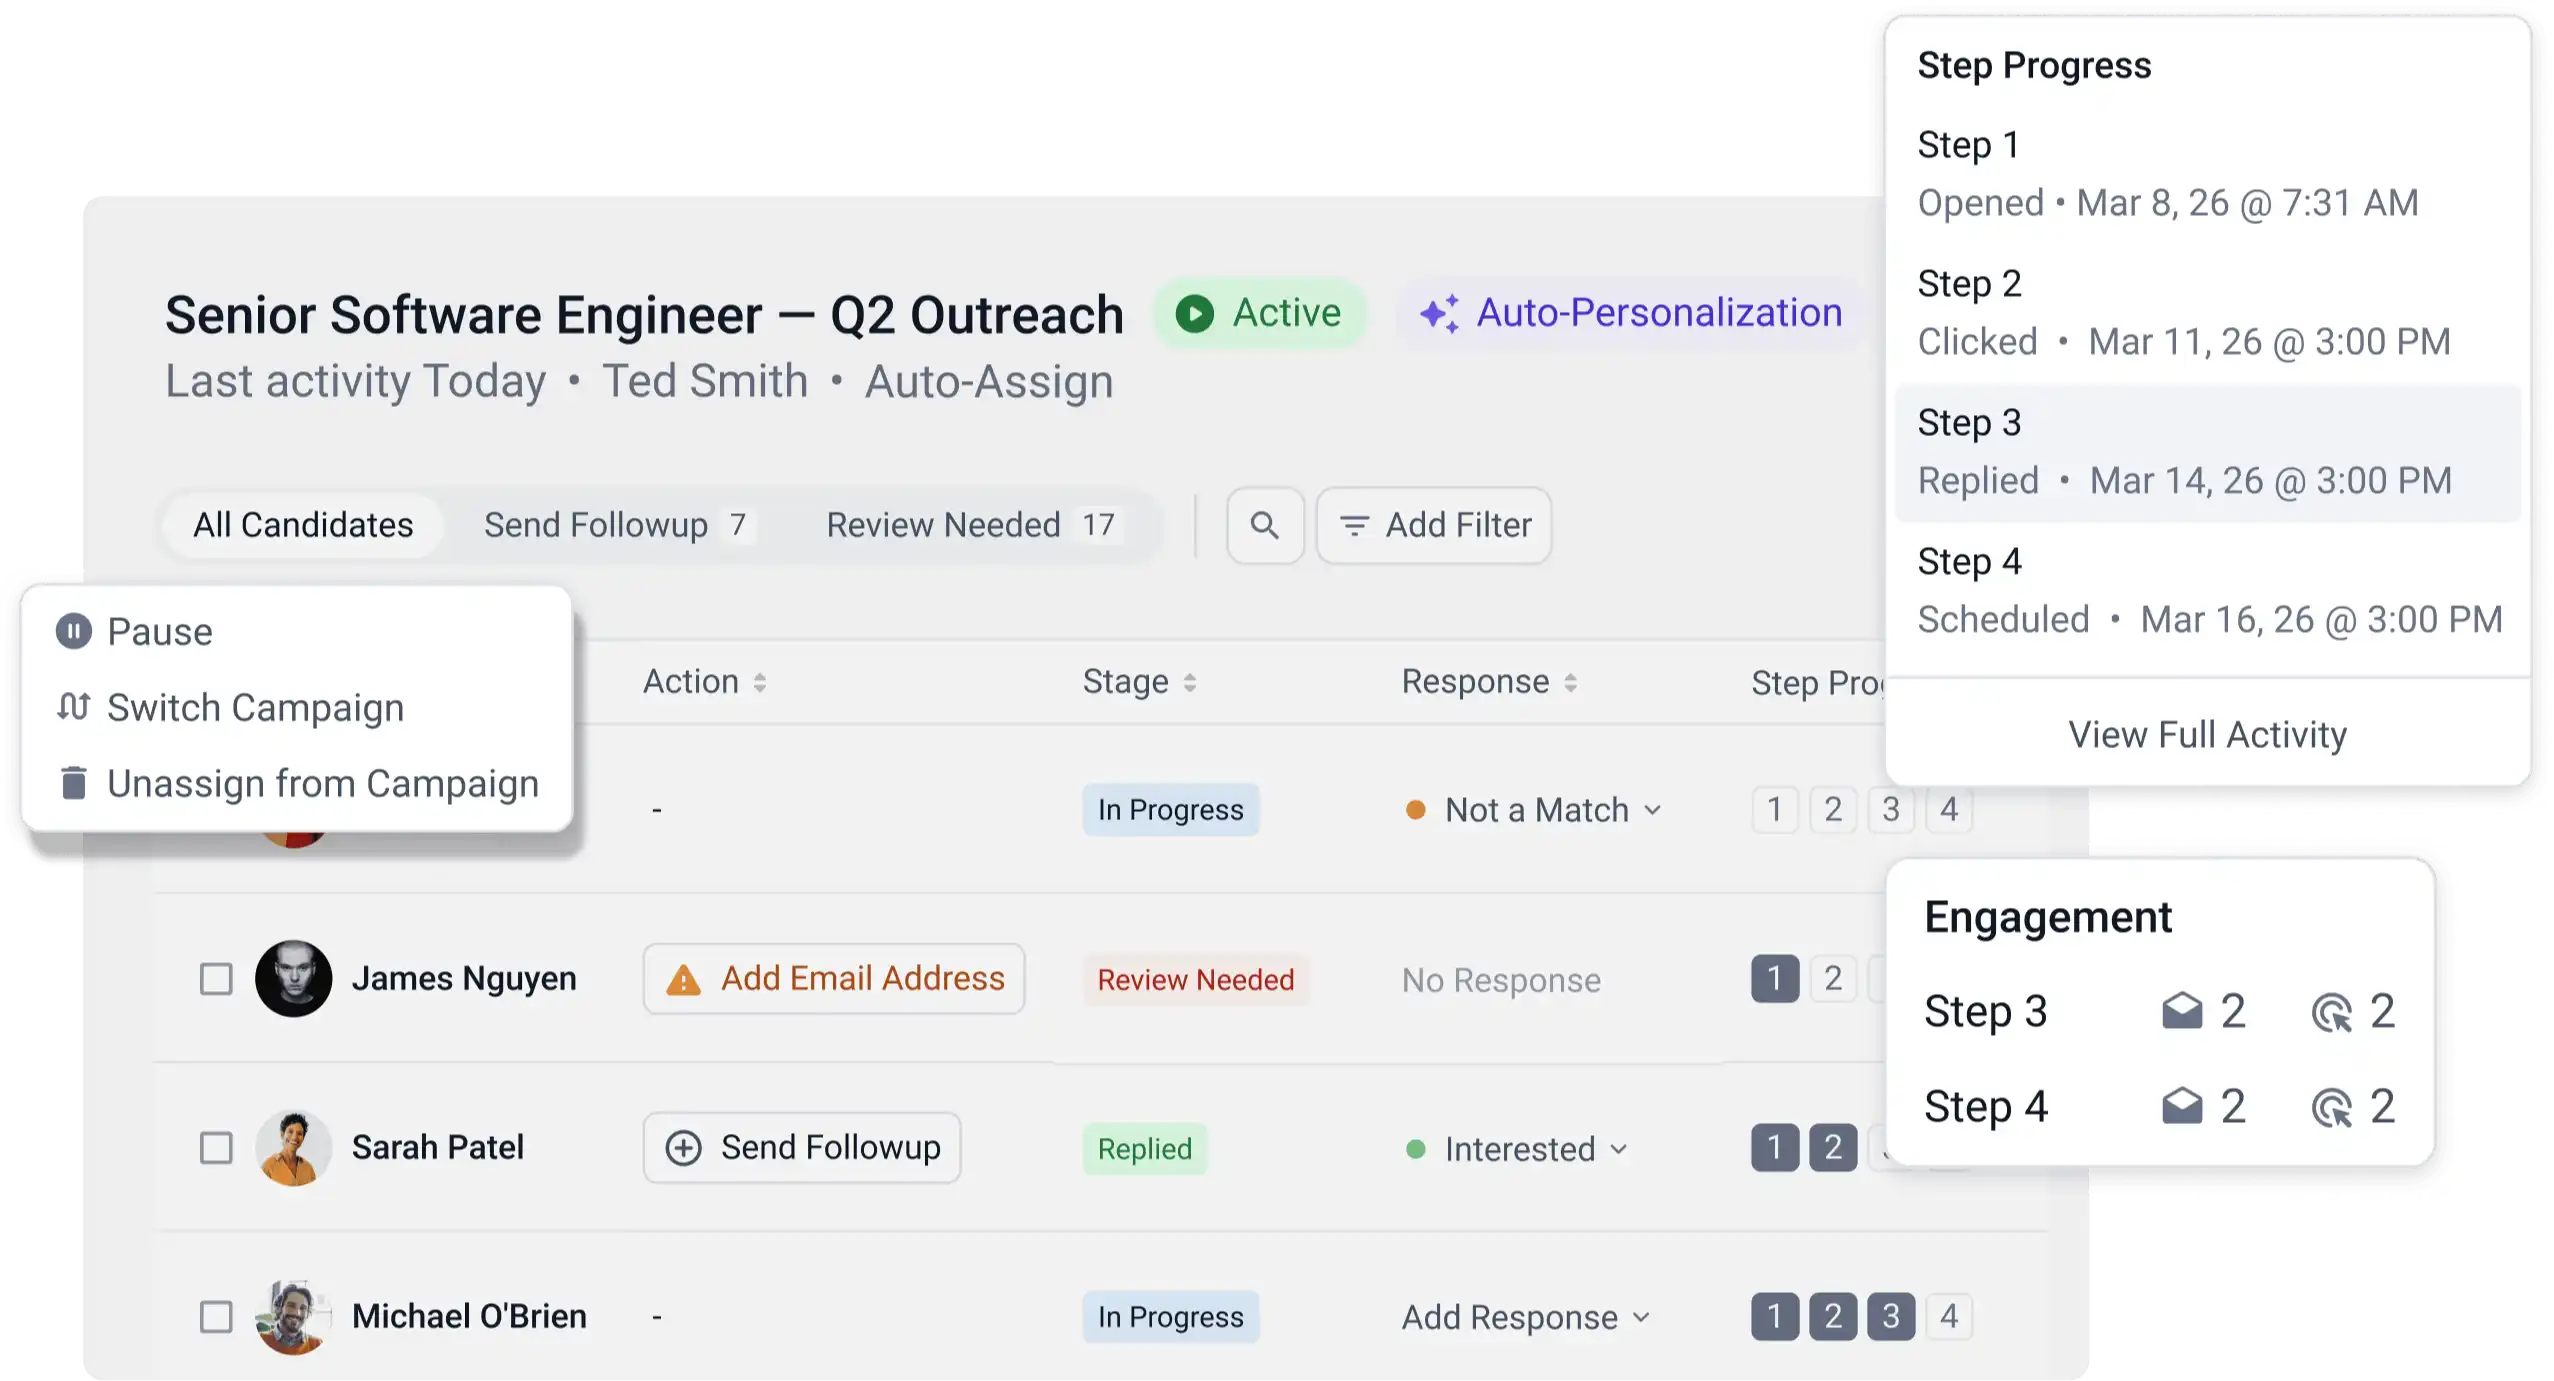2554x1381 pixels.
Task: Select Michael O'Brien's row checkbox
Action: (216, 1317)
